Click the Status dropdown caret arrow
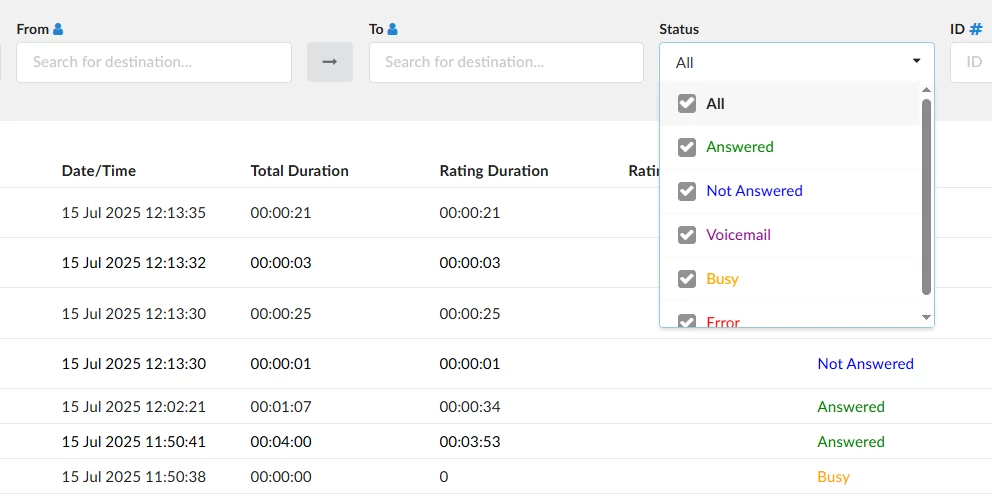The image size is (992, 498). click(x=916, y=62)
